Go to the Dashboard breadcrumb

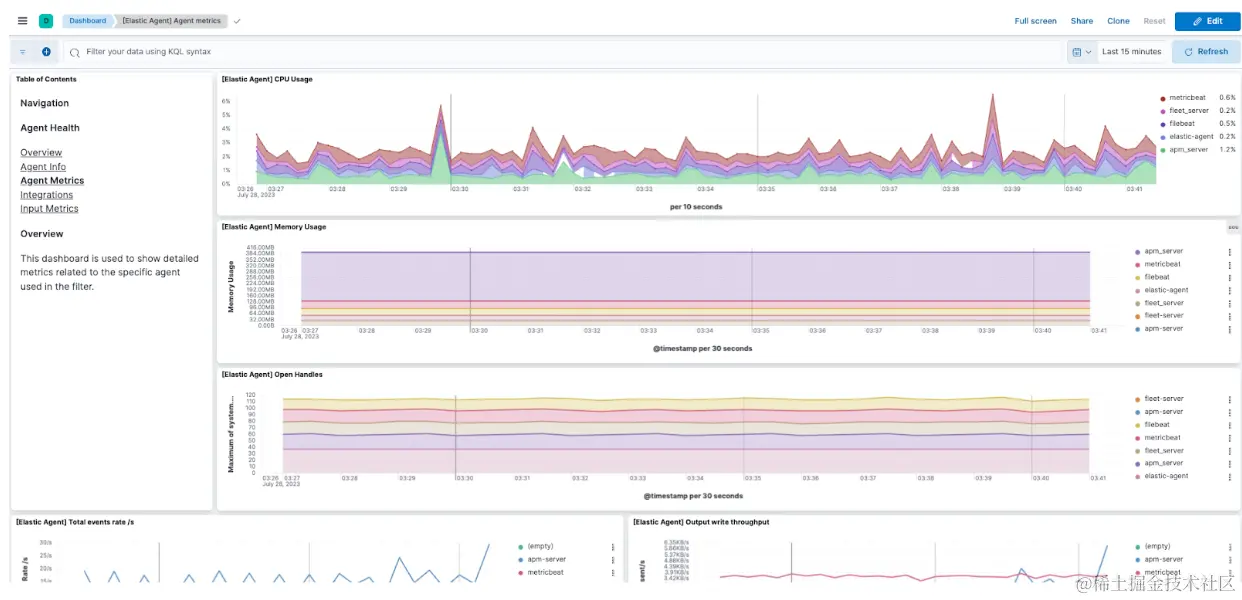coord(88,21)
